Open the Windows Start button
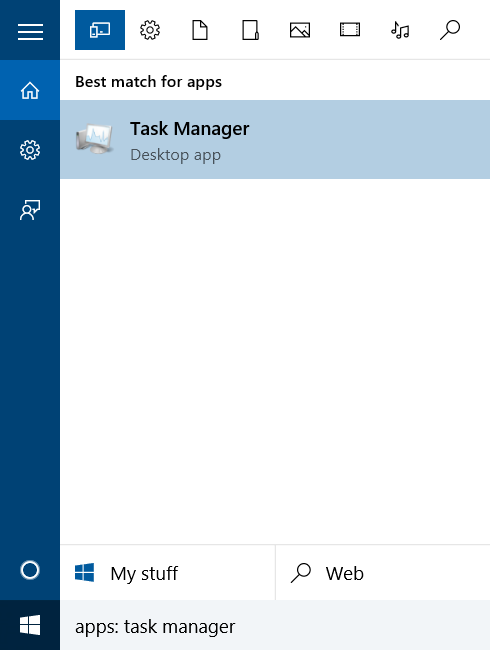This screenshot has width=490, height=650. click(x=30, y=625)
